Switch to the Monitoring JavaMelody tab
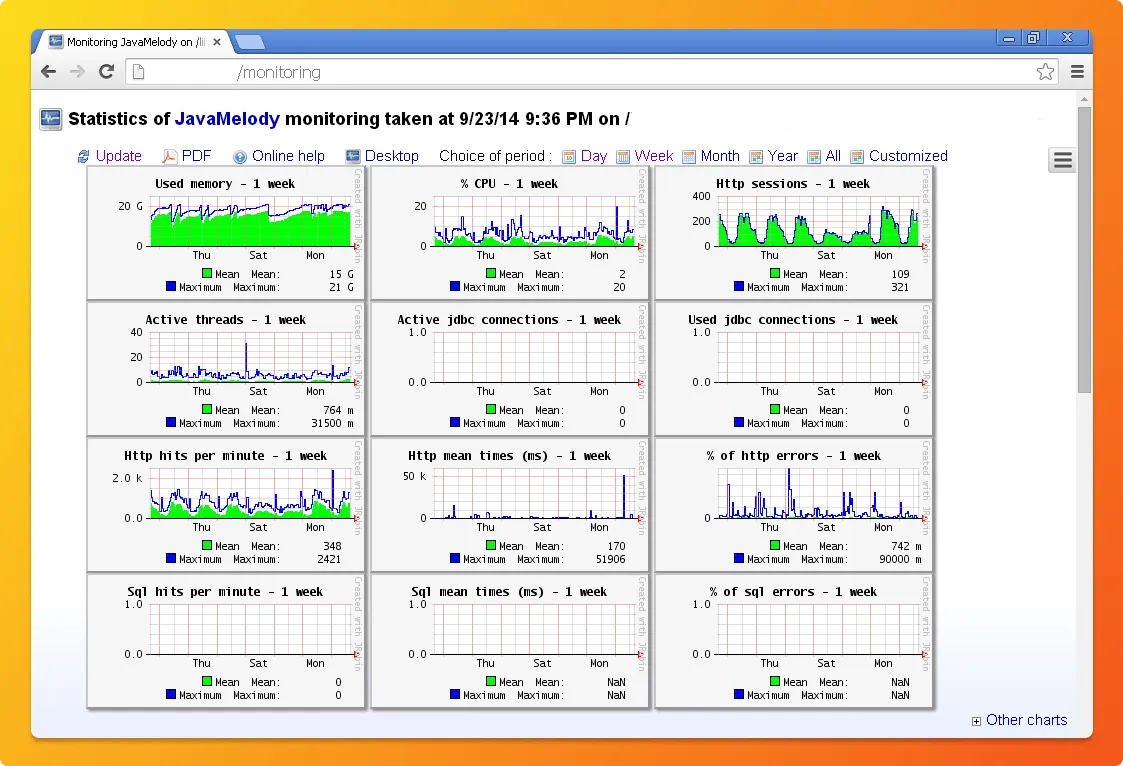 point(130,42)
